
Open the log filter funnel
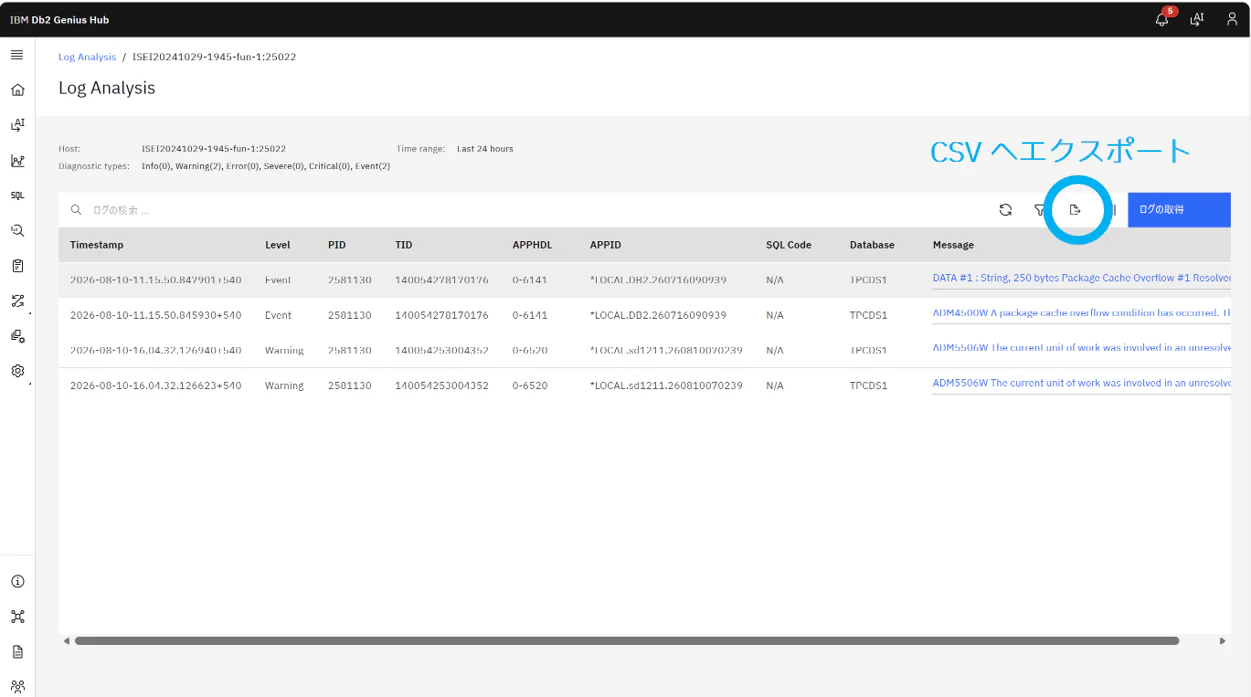click(x=1040, y=210)
